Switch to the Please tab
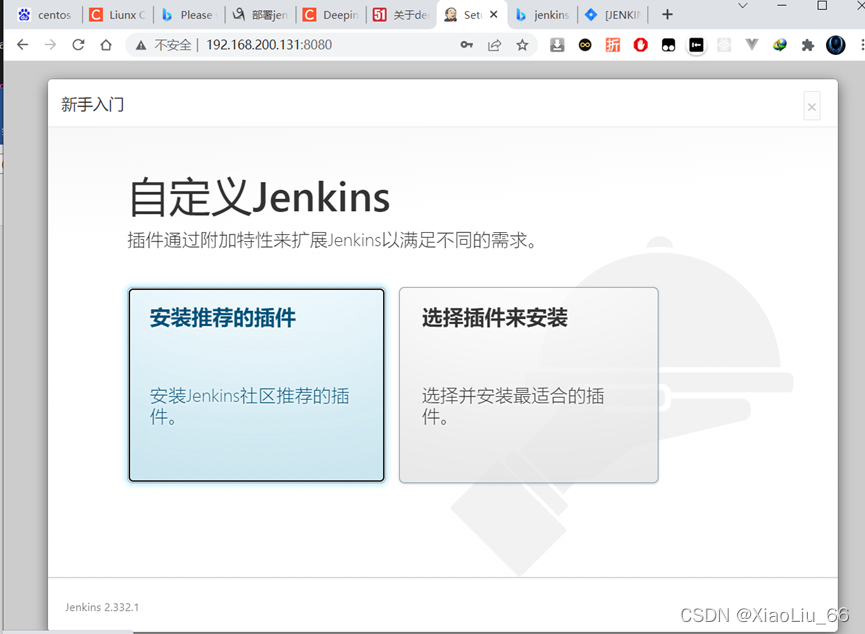865x634 pixels. click(x=189, y=15)
